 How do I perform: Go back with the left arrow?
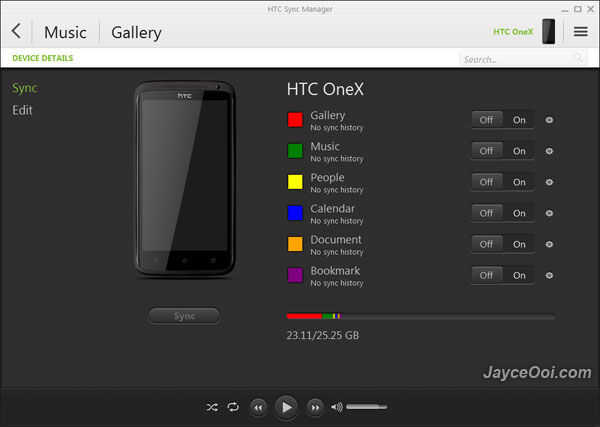[16, 31]
